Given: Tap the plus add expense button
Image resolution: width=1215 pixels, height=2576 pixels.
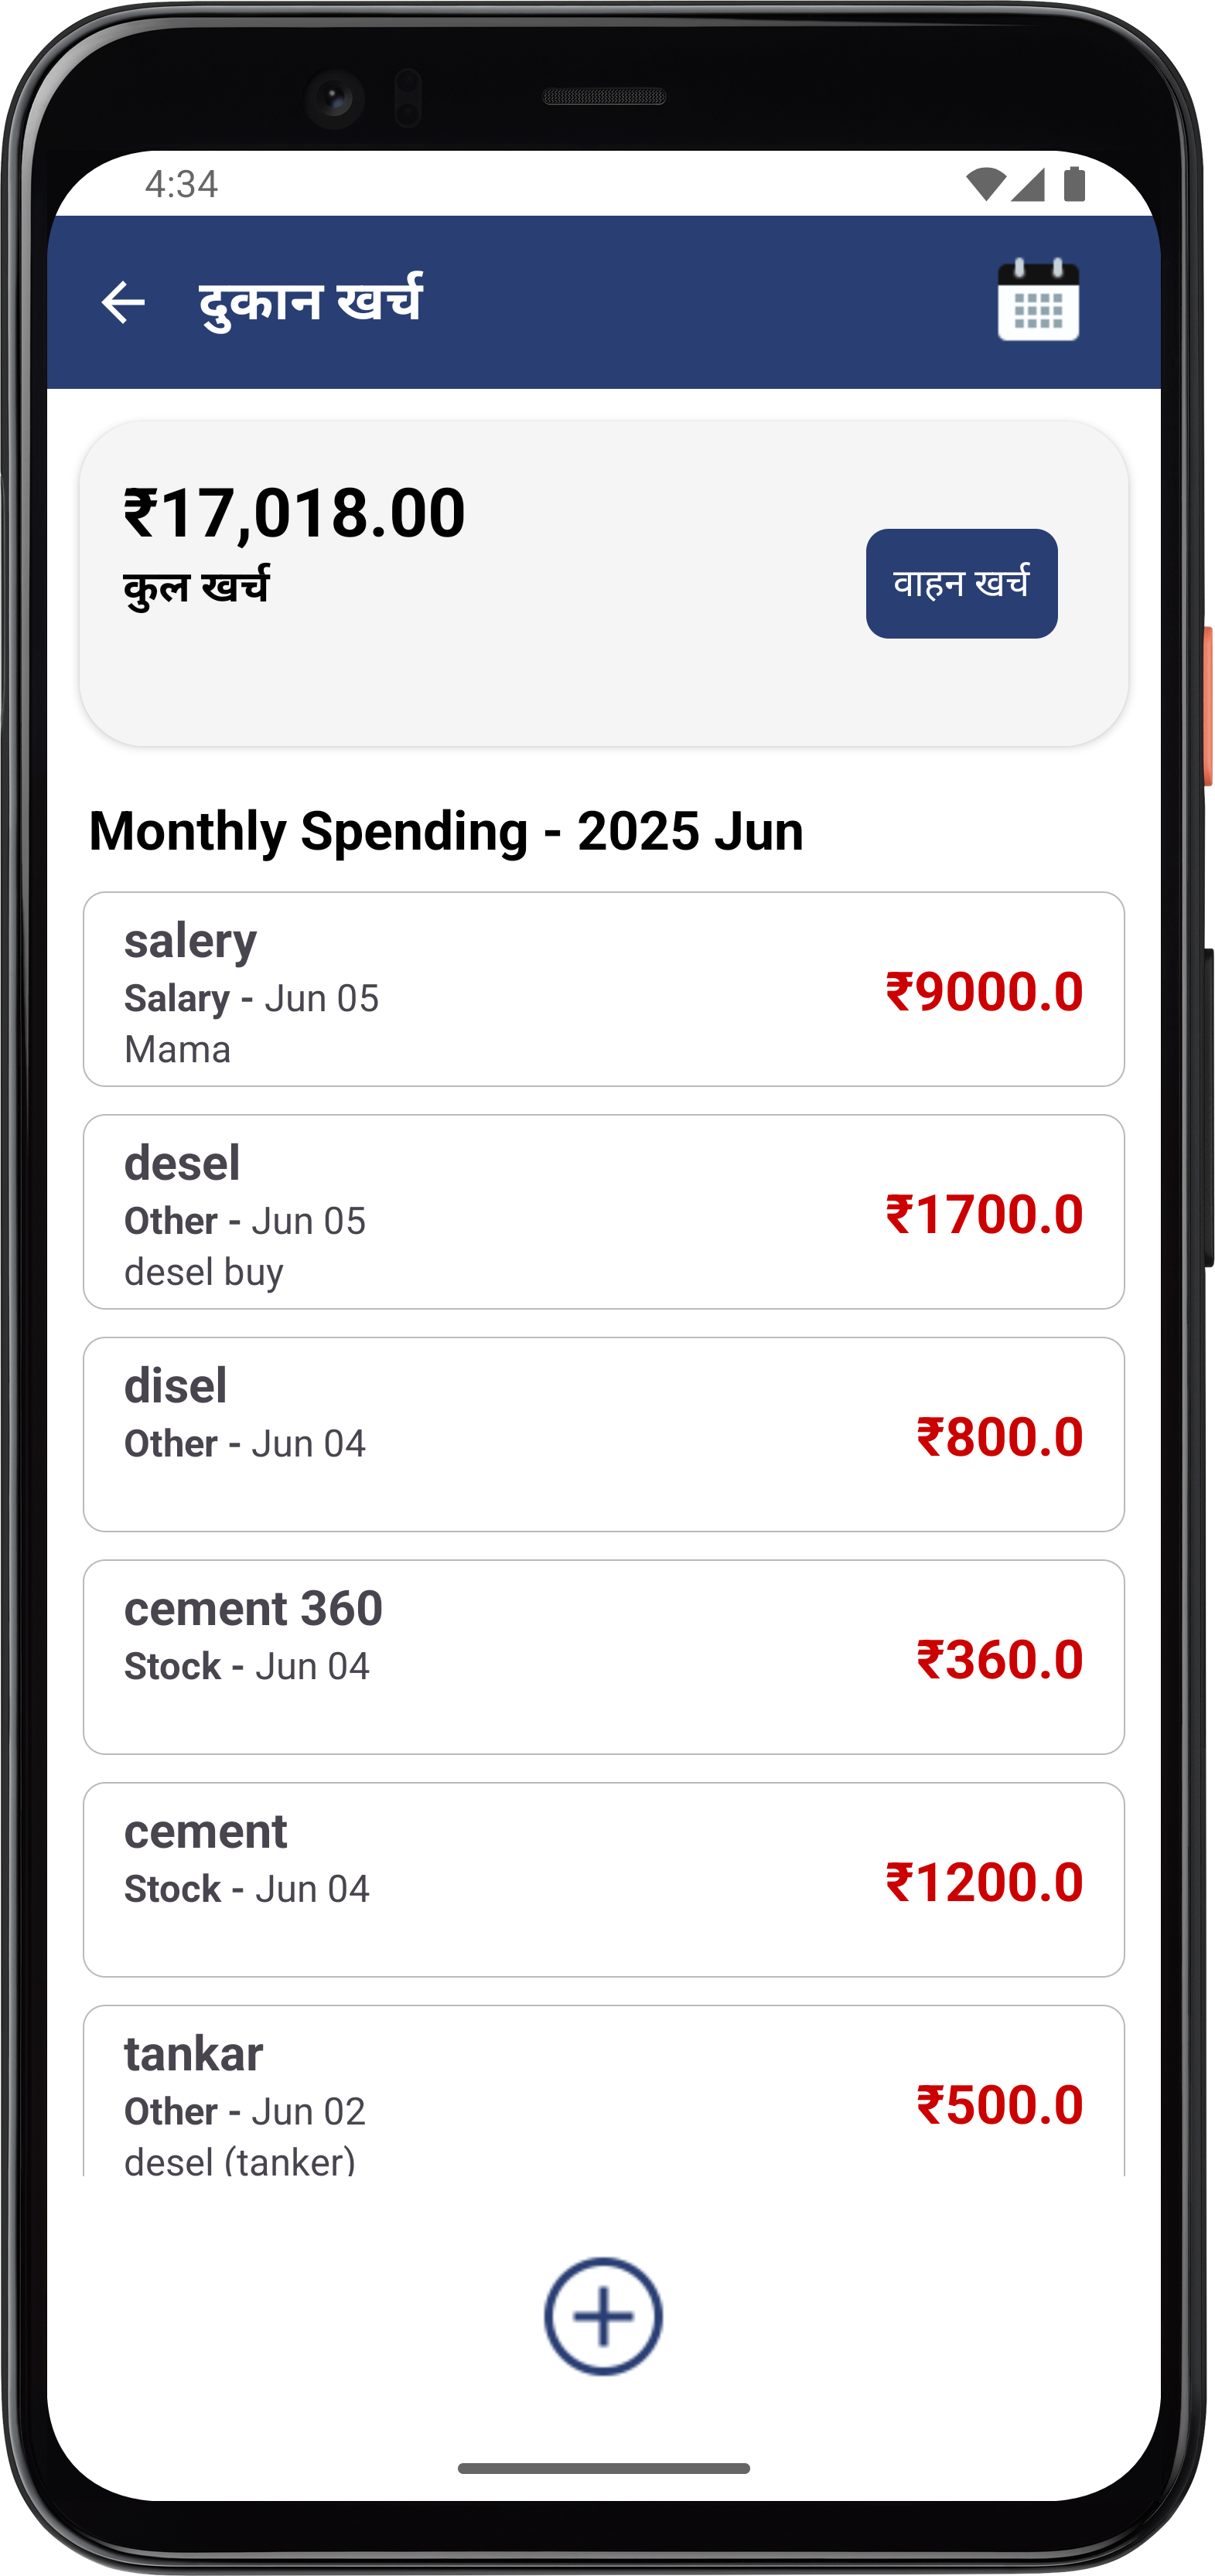Looking at the screenshot, I should tap(603, 2316).
